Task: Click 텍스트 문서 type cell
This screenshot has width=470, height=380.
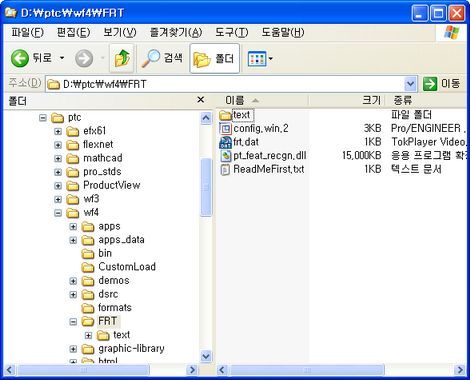Action: click(416, 169)
